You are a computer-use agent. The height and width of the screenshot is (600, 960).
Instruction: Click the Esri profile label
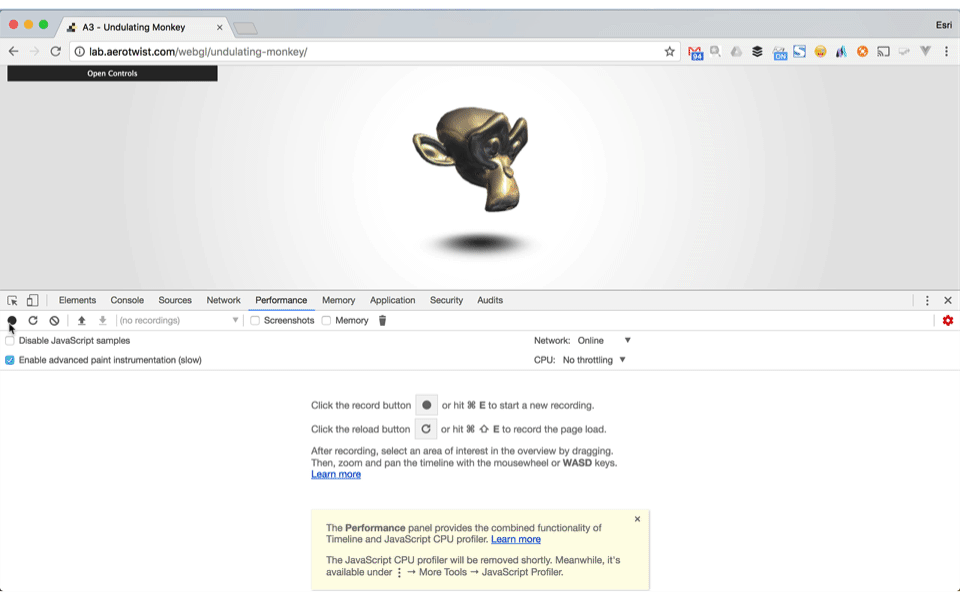[x=943, y=25]
